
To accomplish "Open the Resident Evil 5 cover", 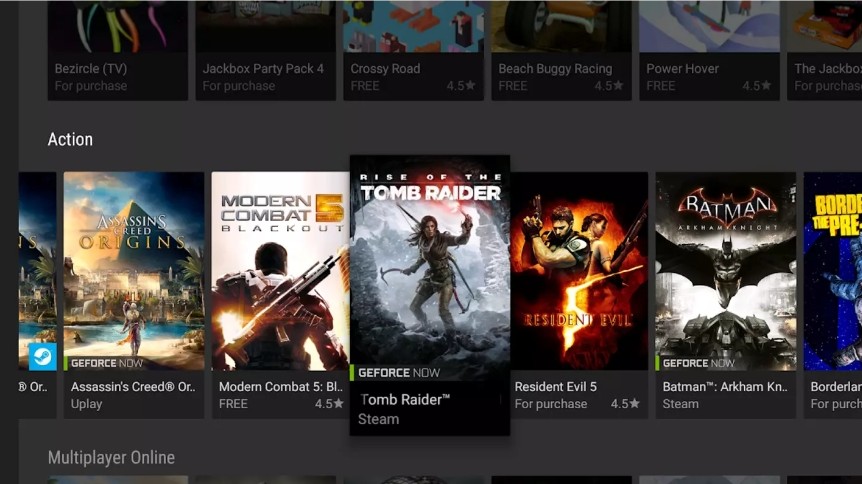I will [x=578, y=271].
